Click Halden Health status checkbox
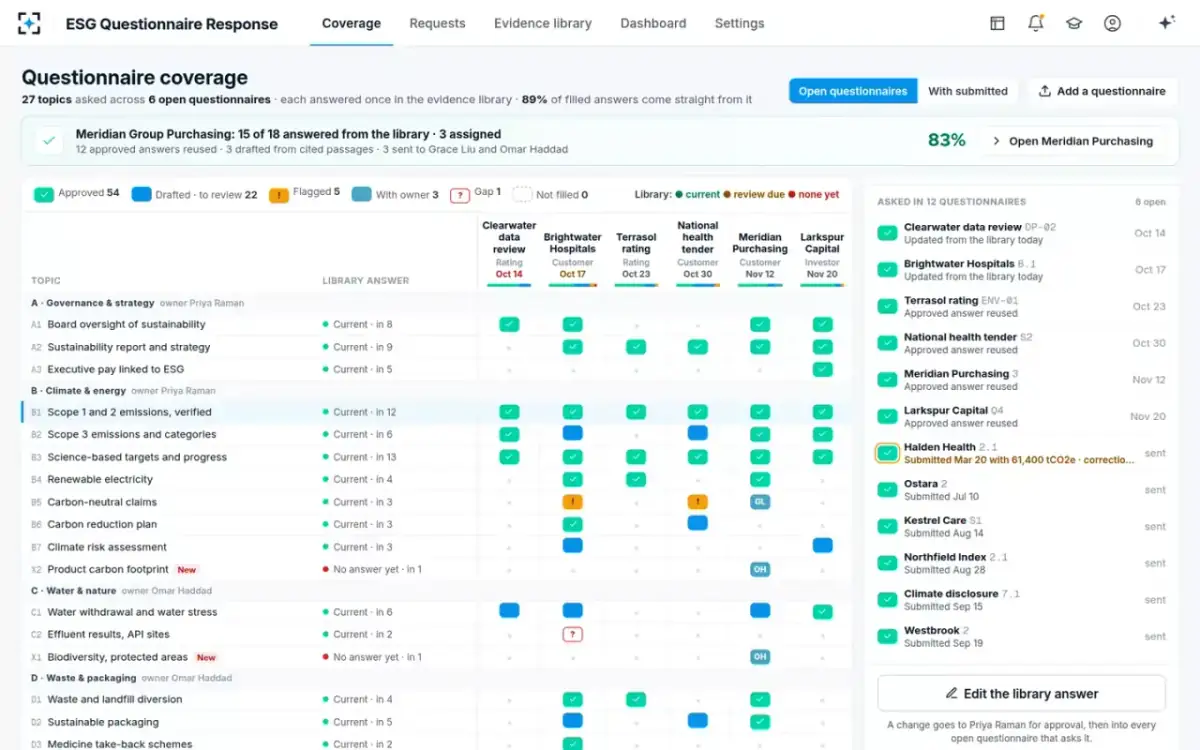Image resolution: width=1200 pixels, height=750 pixels. tap(887, 453)
